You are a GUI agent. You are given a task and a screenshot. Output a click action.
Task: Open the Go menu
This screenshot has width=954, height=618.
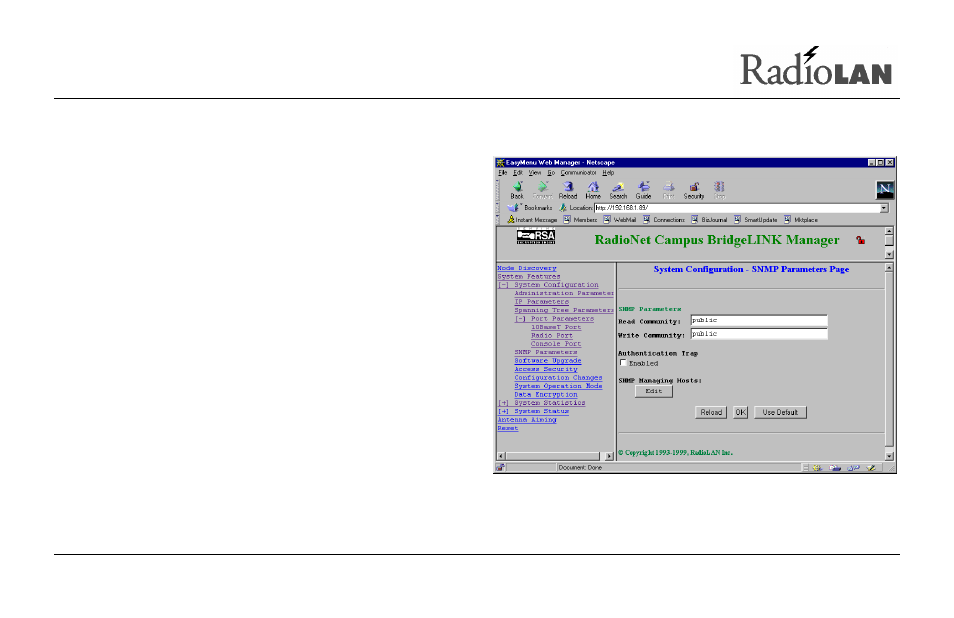[x=551, y=173]
